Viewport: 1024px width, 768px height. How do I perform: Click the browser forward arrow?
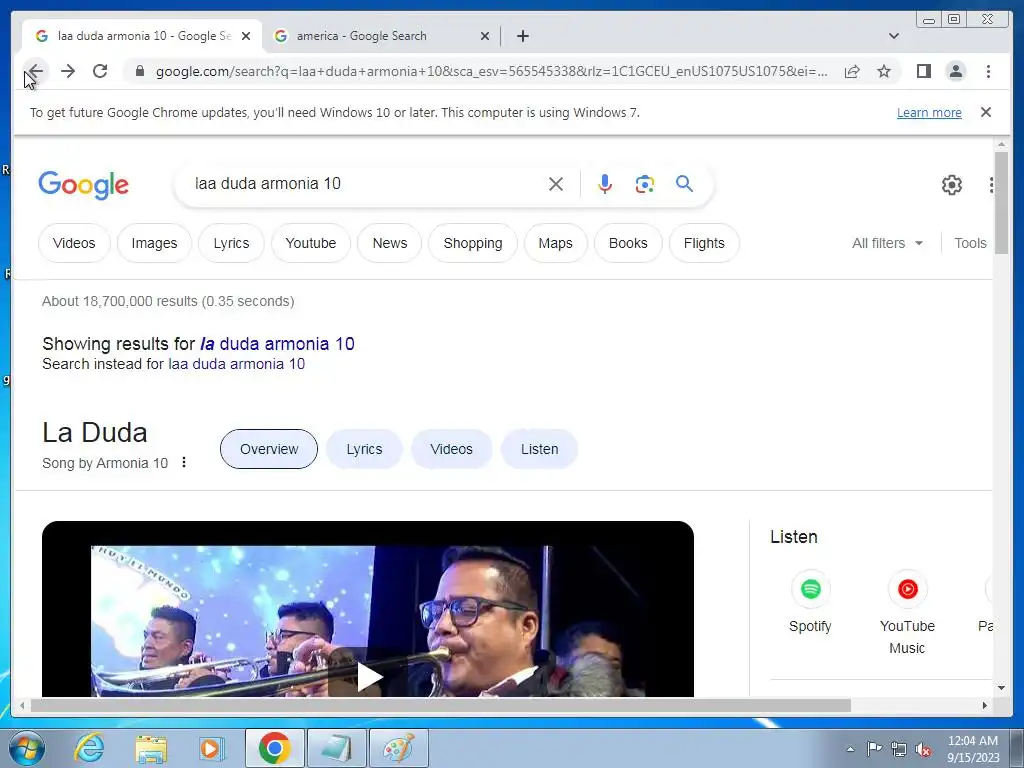coord(68,71)
